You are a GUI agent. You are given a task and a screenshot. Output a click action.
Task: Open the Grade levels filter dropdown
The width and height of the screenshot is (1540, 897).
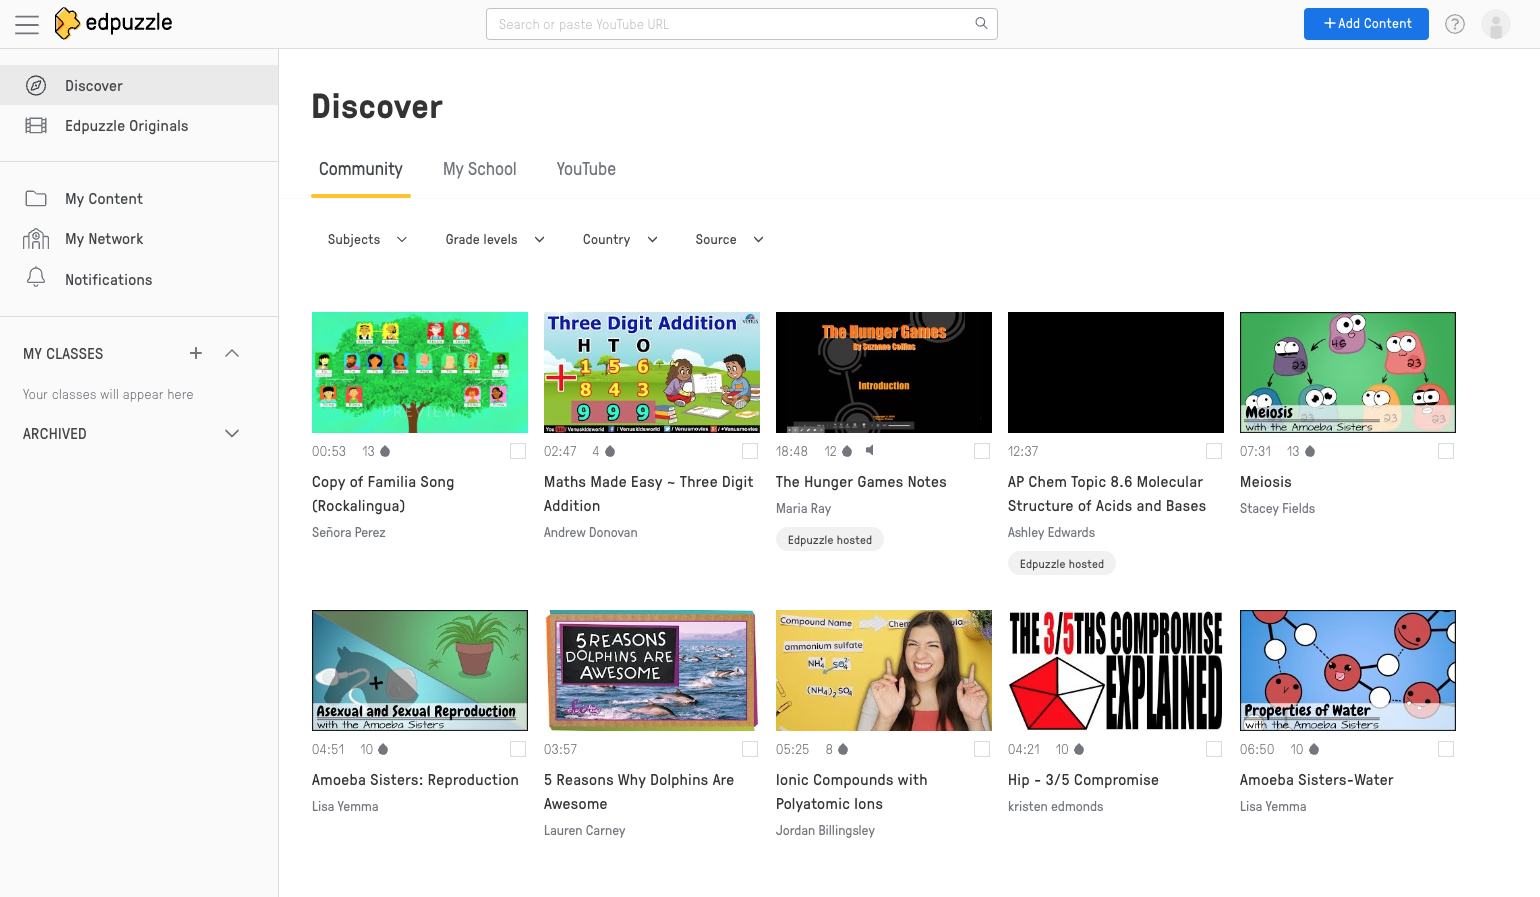click(x=495, y=239)
